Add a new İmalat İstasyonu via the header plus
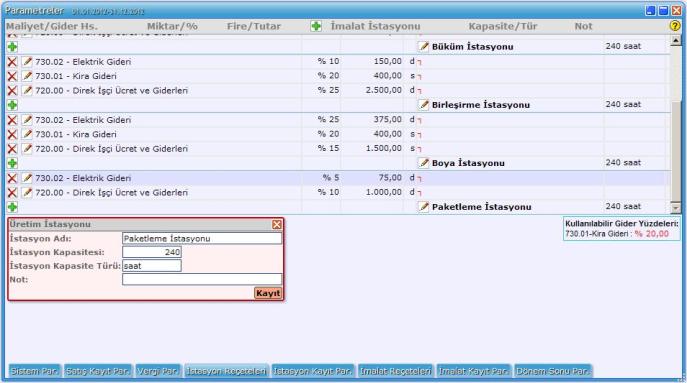This screenshot has width=687, height=383. [316, 26]
